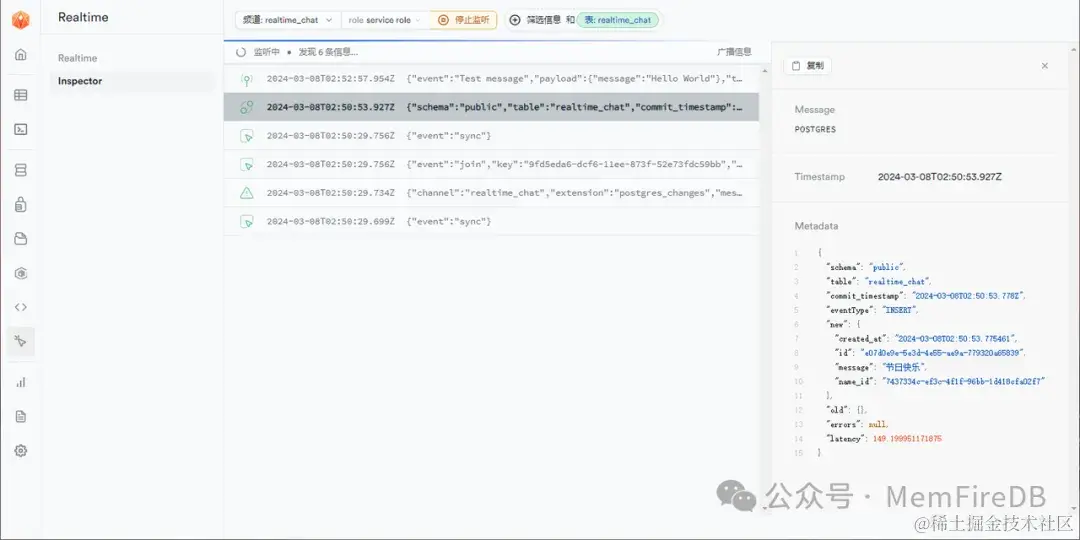This screenshot has height=540, width=1080.
Task: Click the 广播信息 button
Action: [734, 52]
